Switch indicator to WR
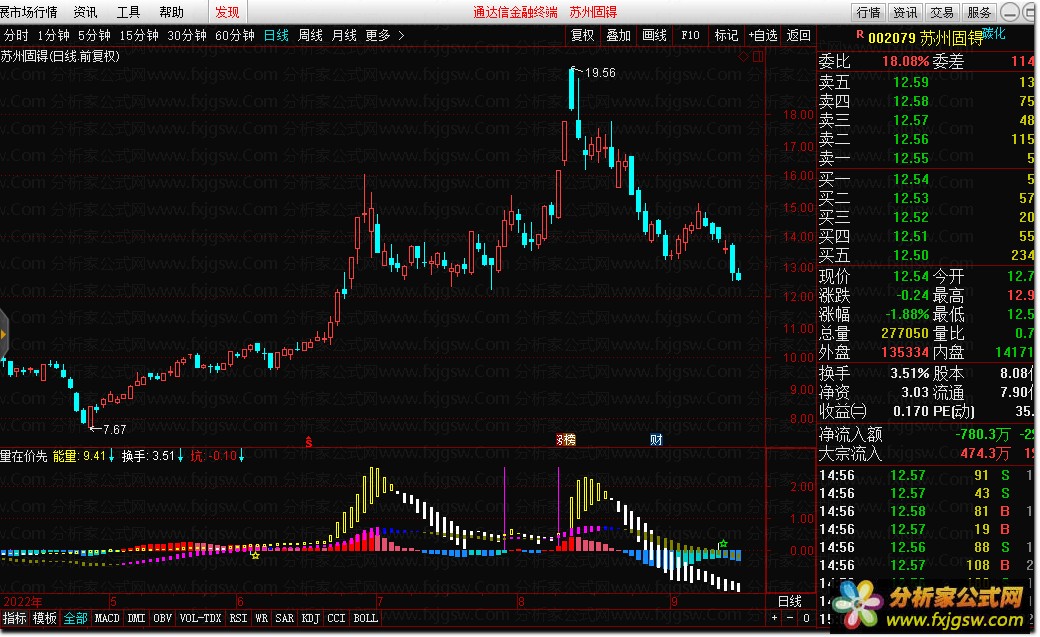 point(261,618)
